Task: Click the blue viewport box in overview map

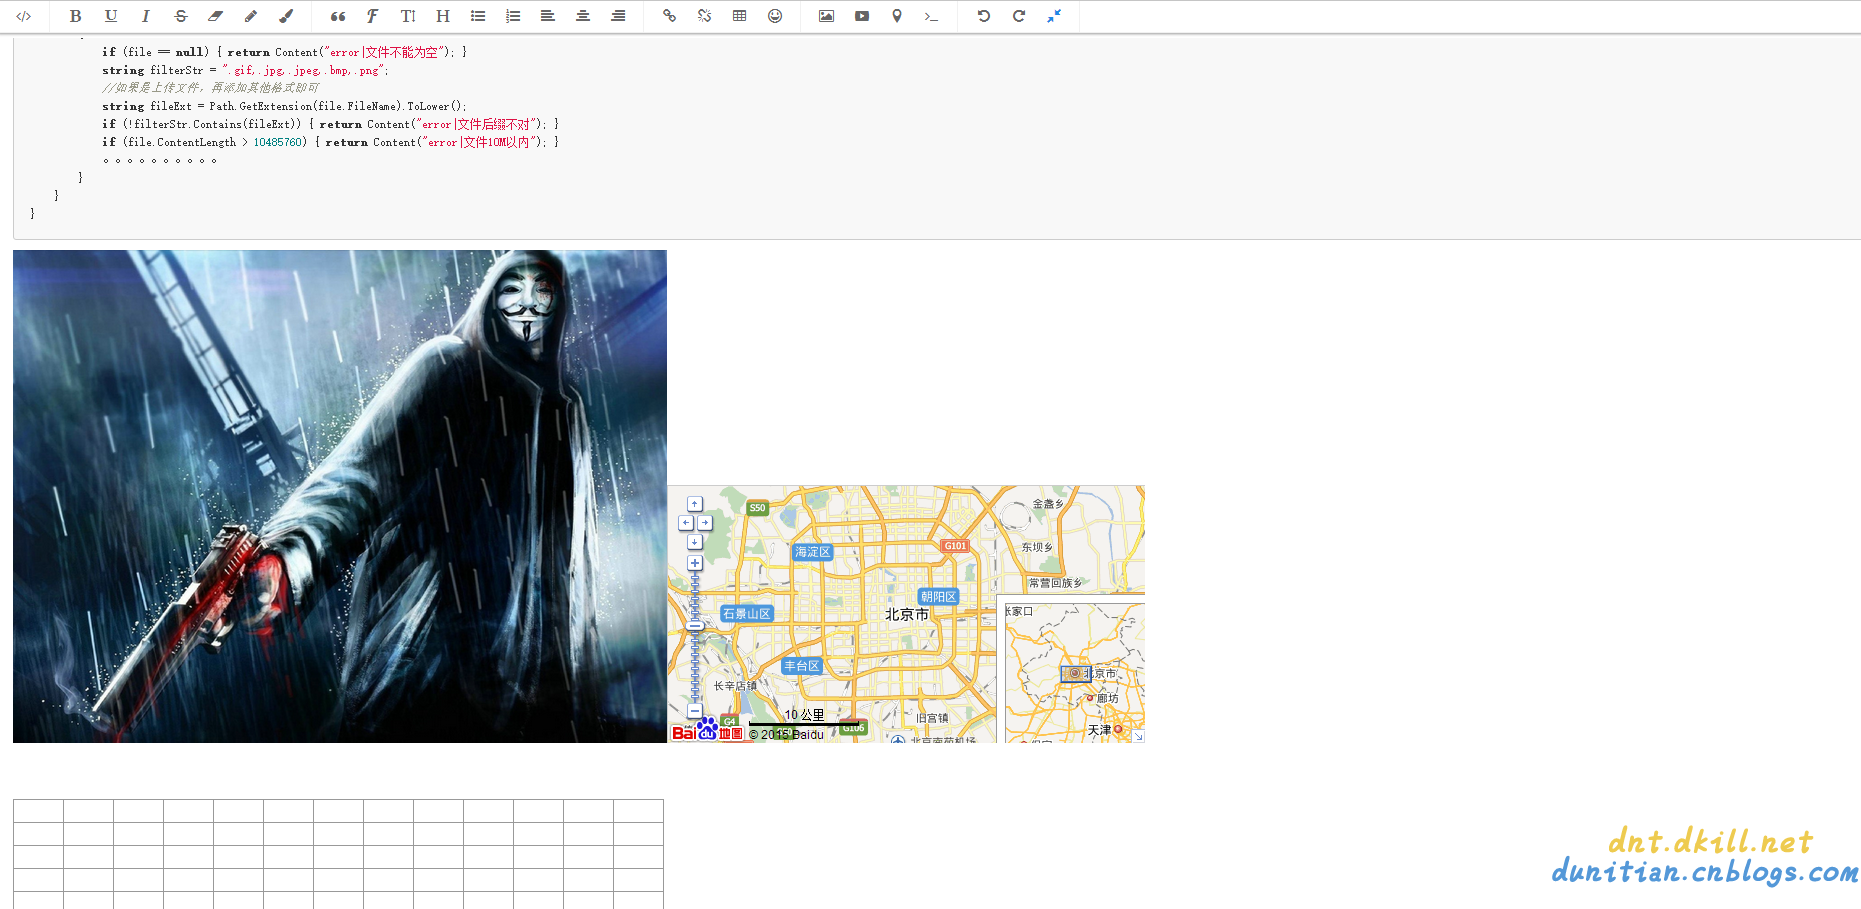Action: [x=1076, y=674]
